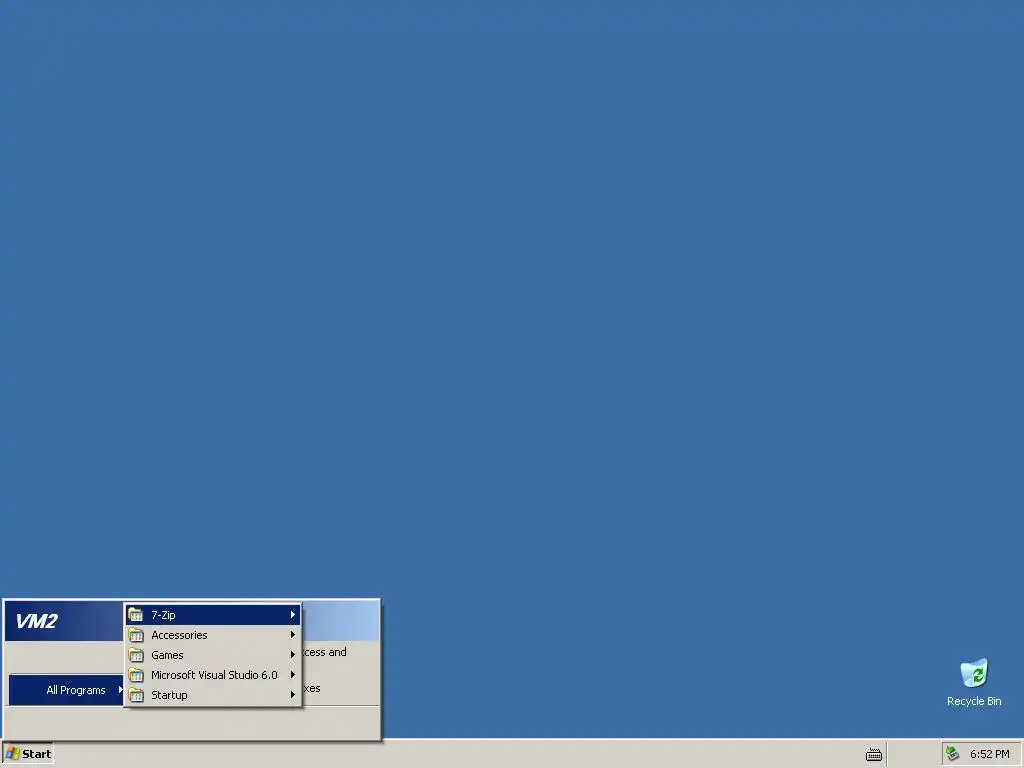Click the 6:52 PM clock
This screenshot has height=768, width=1024.
tap(989, 754)
